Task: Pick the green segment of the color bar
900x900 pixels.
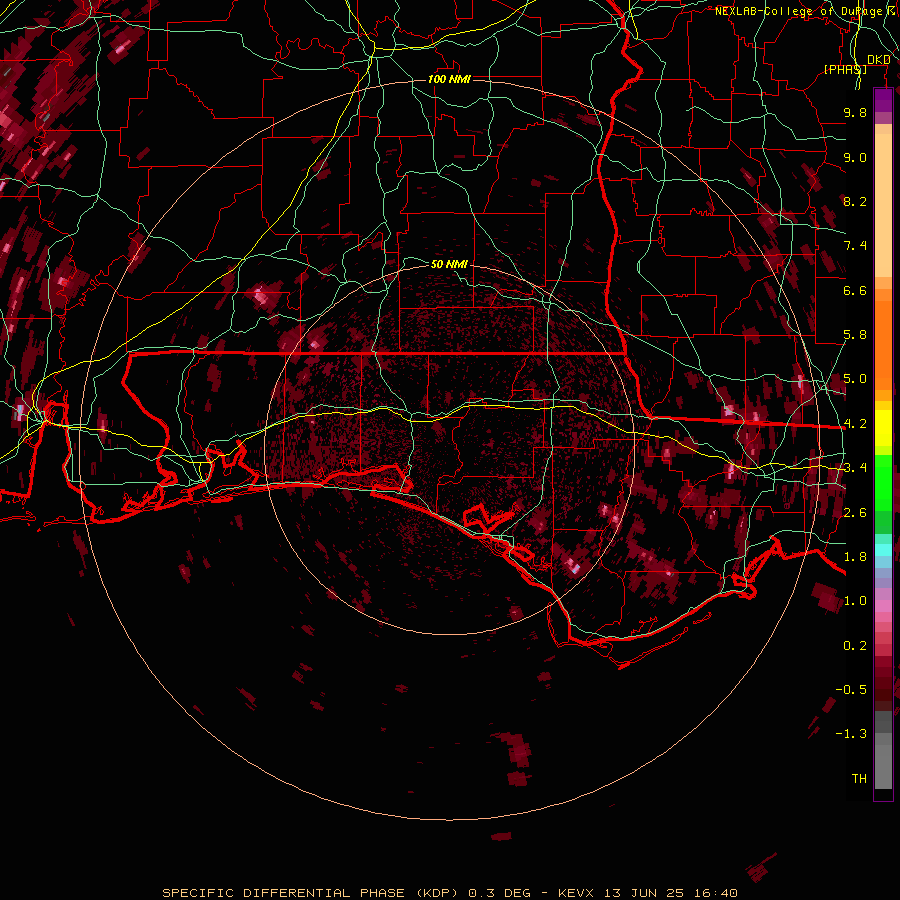Action: tap(883, 482)
